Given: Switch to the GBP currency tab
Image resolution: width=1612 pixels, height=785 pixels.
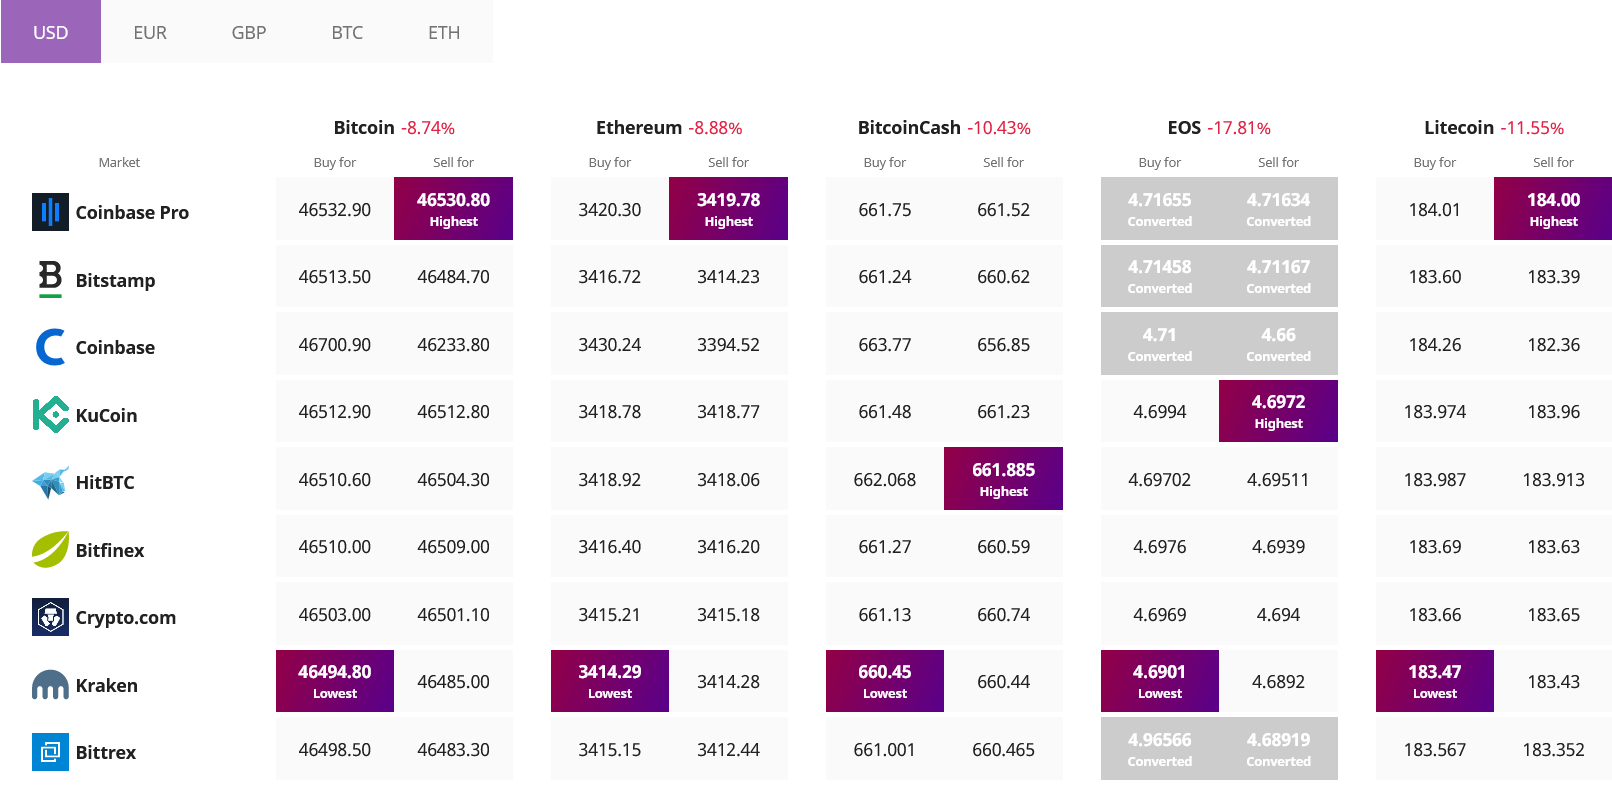Looking at the screenshot, I should point(249,32).
